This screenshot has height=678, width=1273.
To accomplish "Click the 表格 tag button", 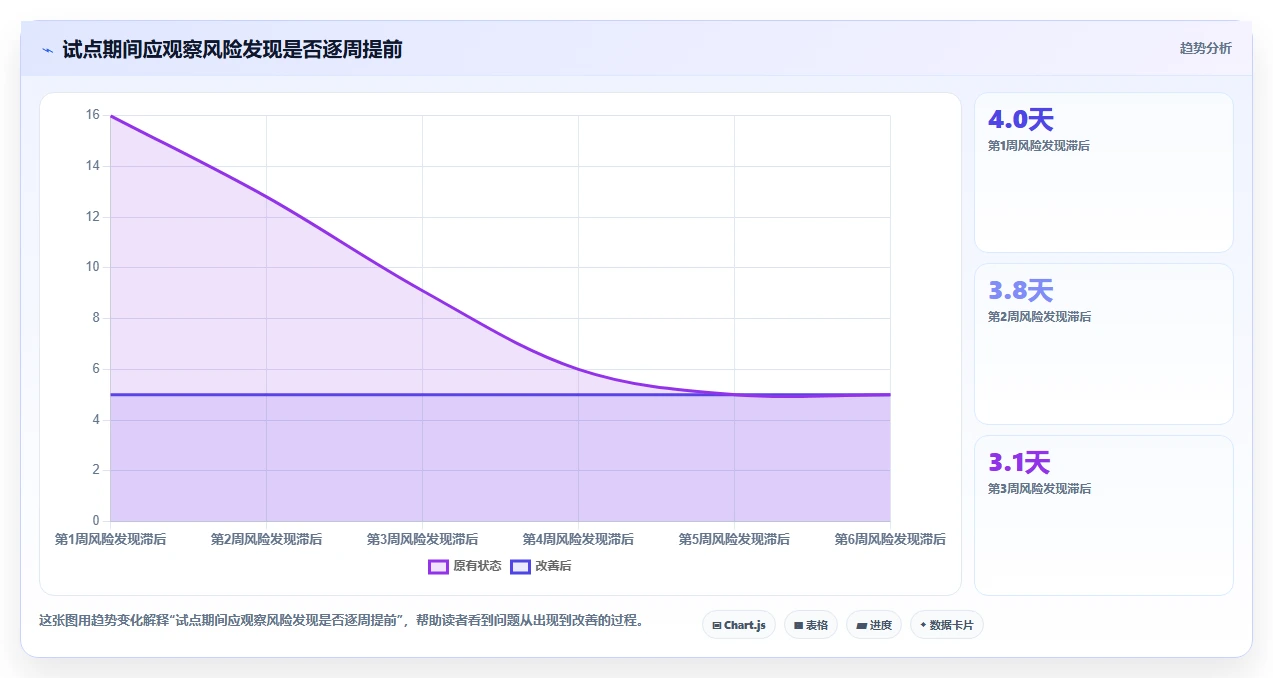I will click(x=811, y=625).
